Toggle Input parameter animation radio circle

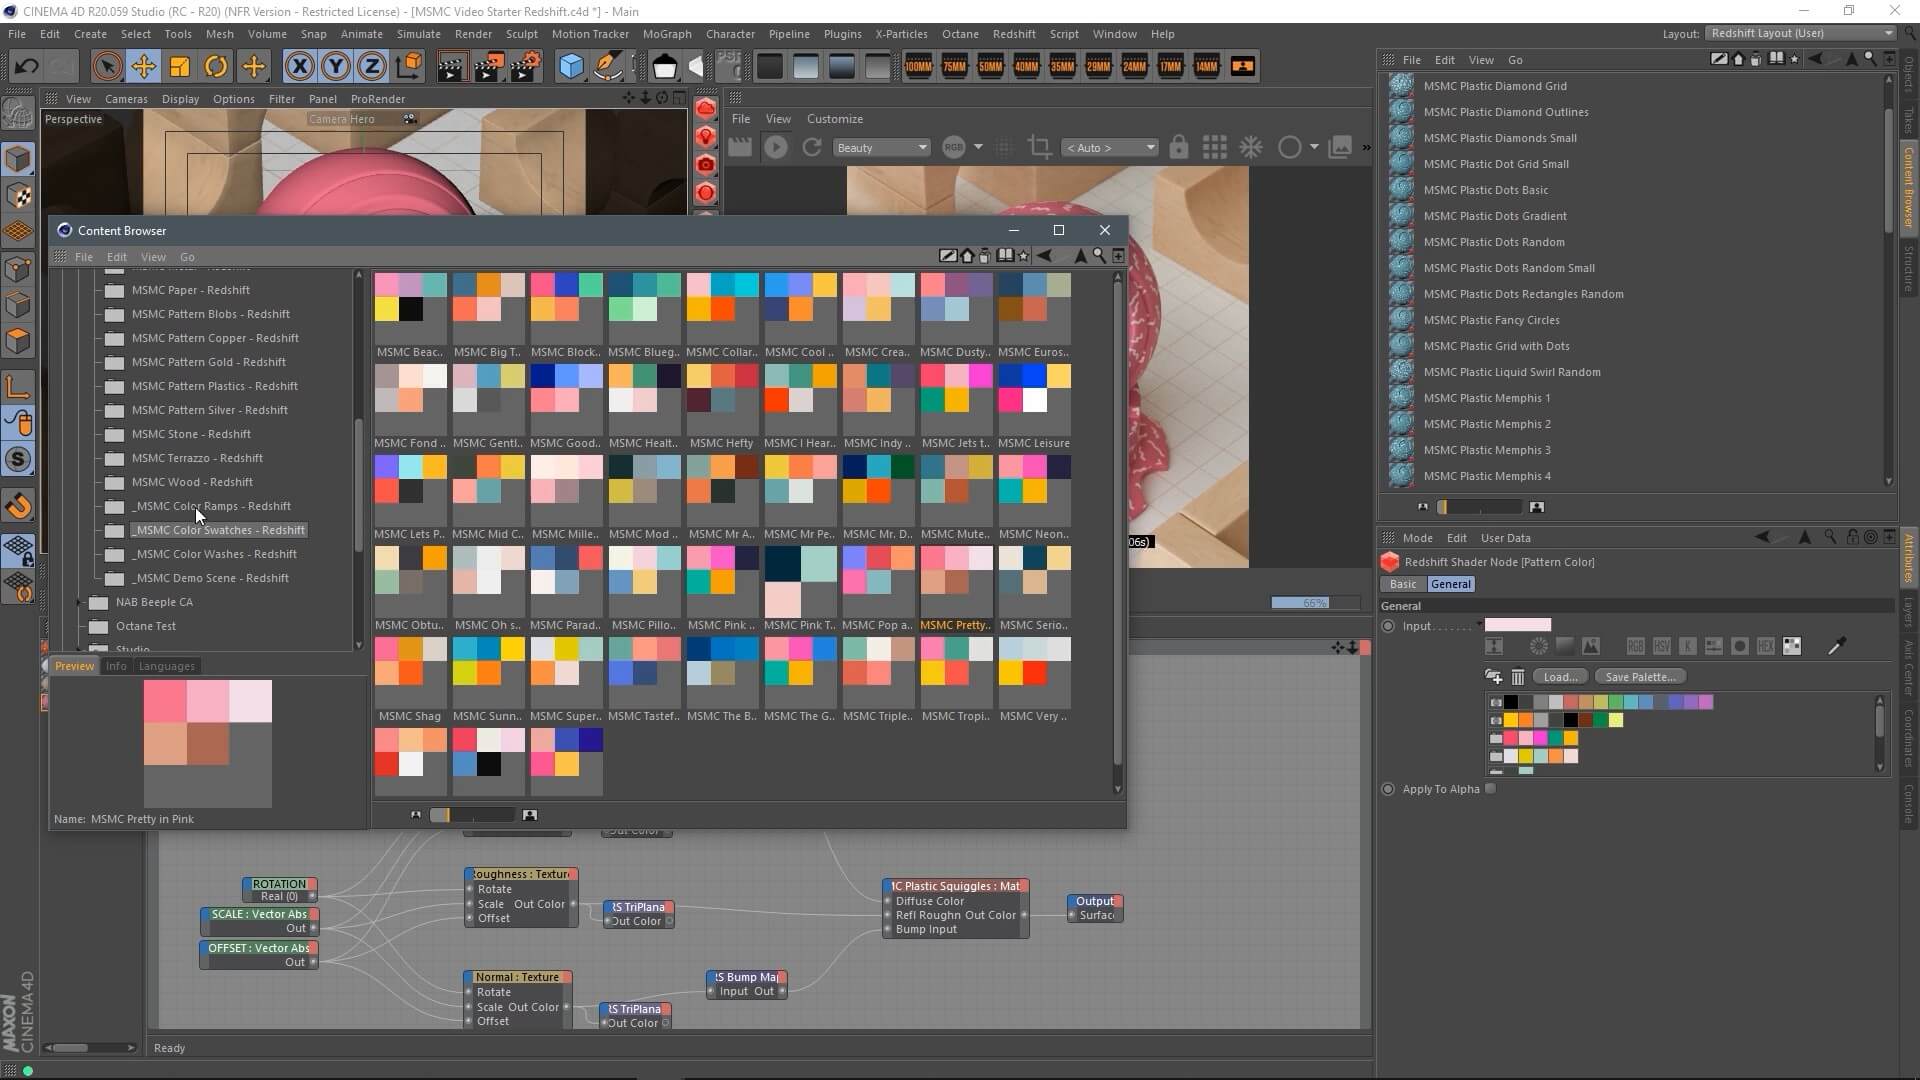coord(1388,626)
